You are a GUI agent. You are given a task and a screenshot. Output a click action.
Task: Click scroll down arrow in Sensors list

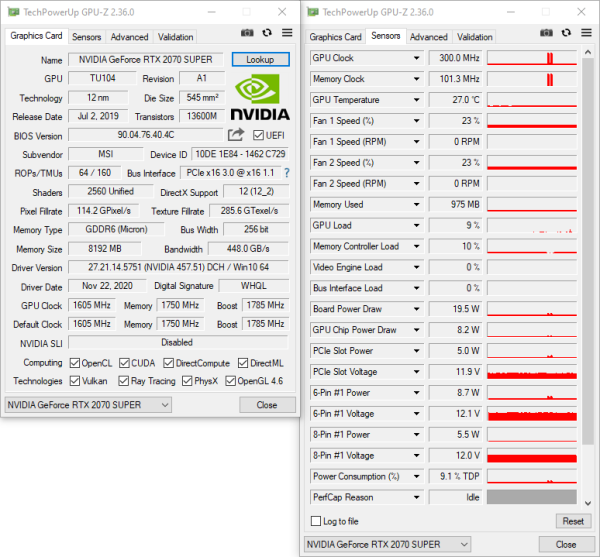click(587, 503)
